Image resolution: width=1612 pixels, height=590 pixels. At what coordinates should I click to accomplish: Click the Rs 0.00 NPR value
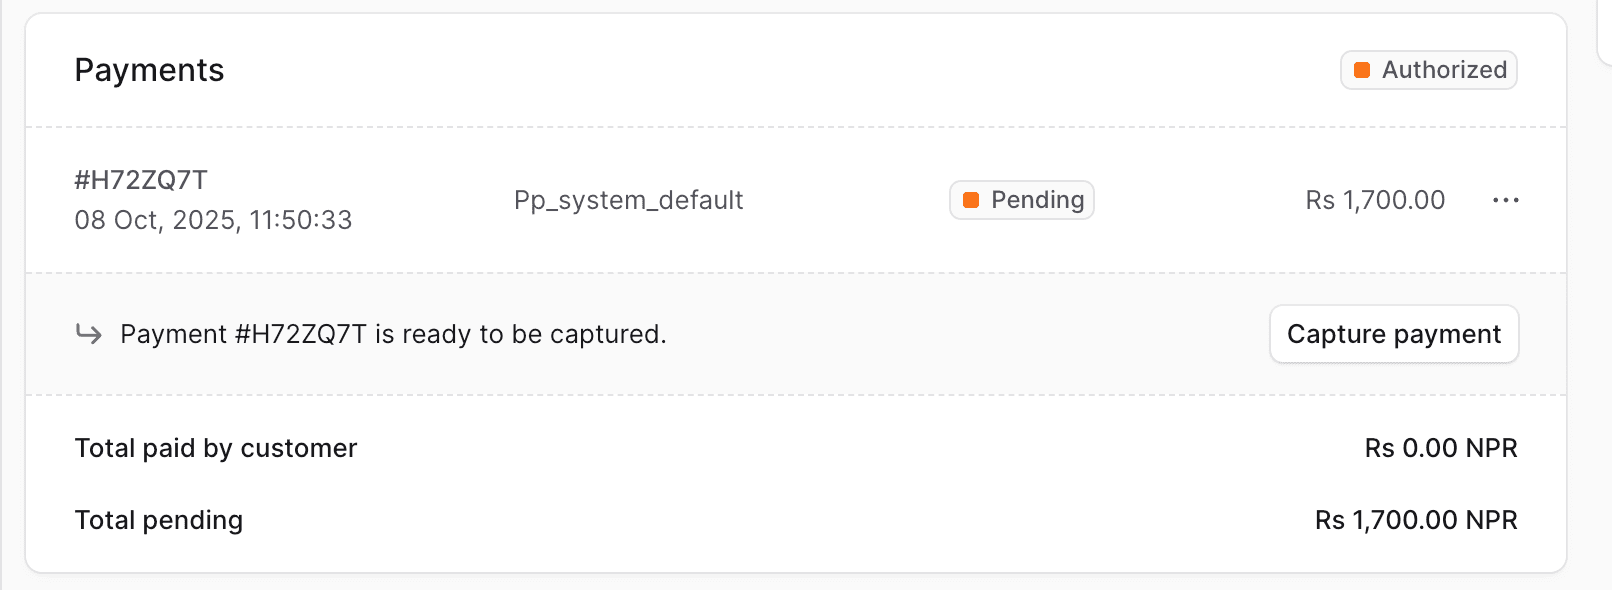pos(1441,448)
